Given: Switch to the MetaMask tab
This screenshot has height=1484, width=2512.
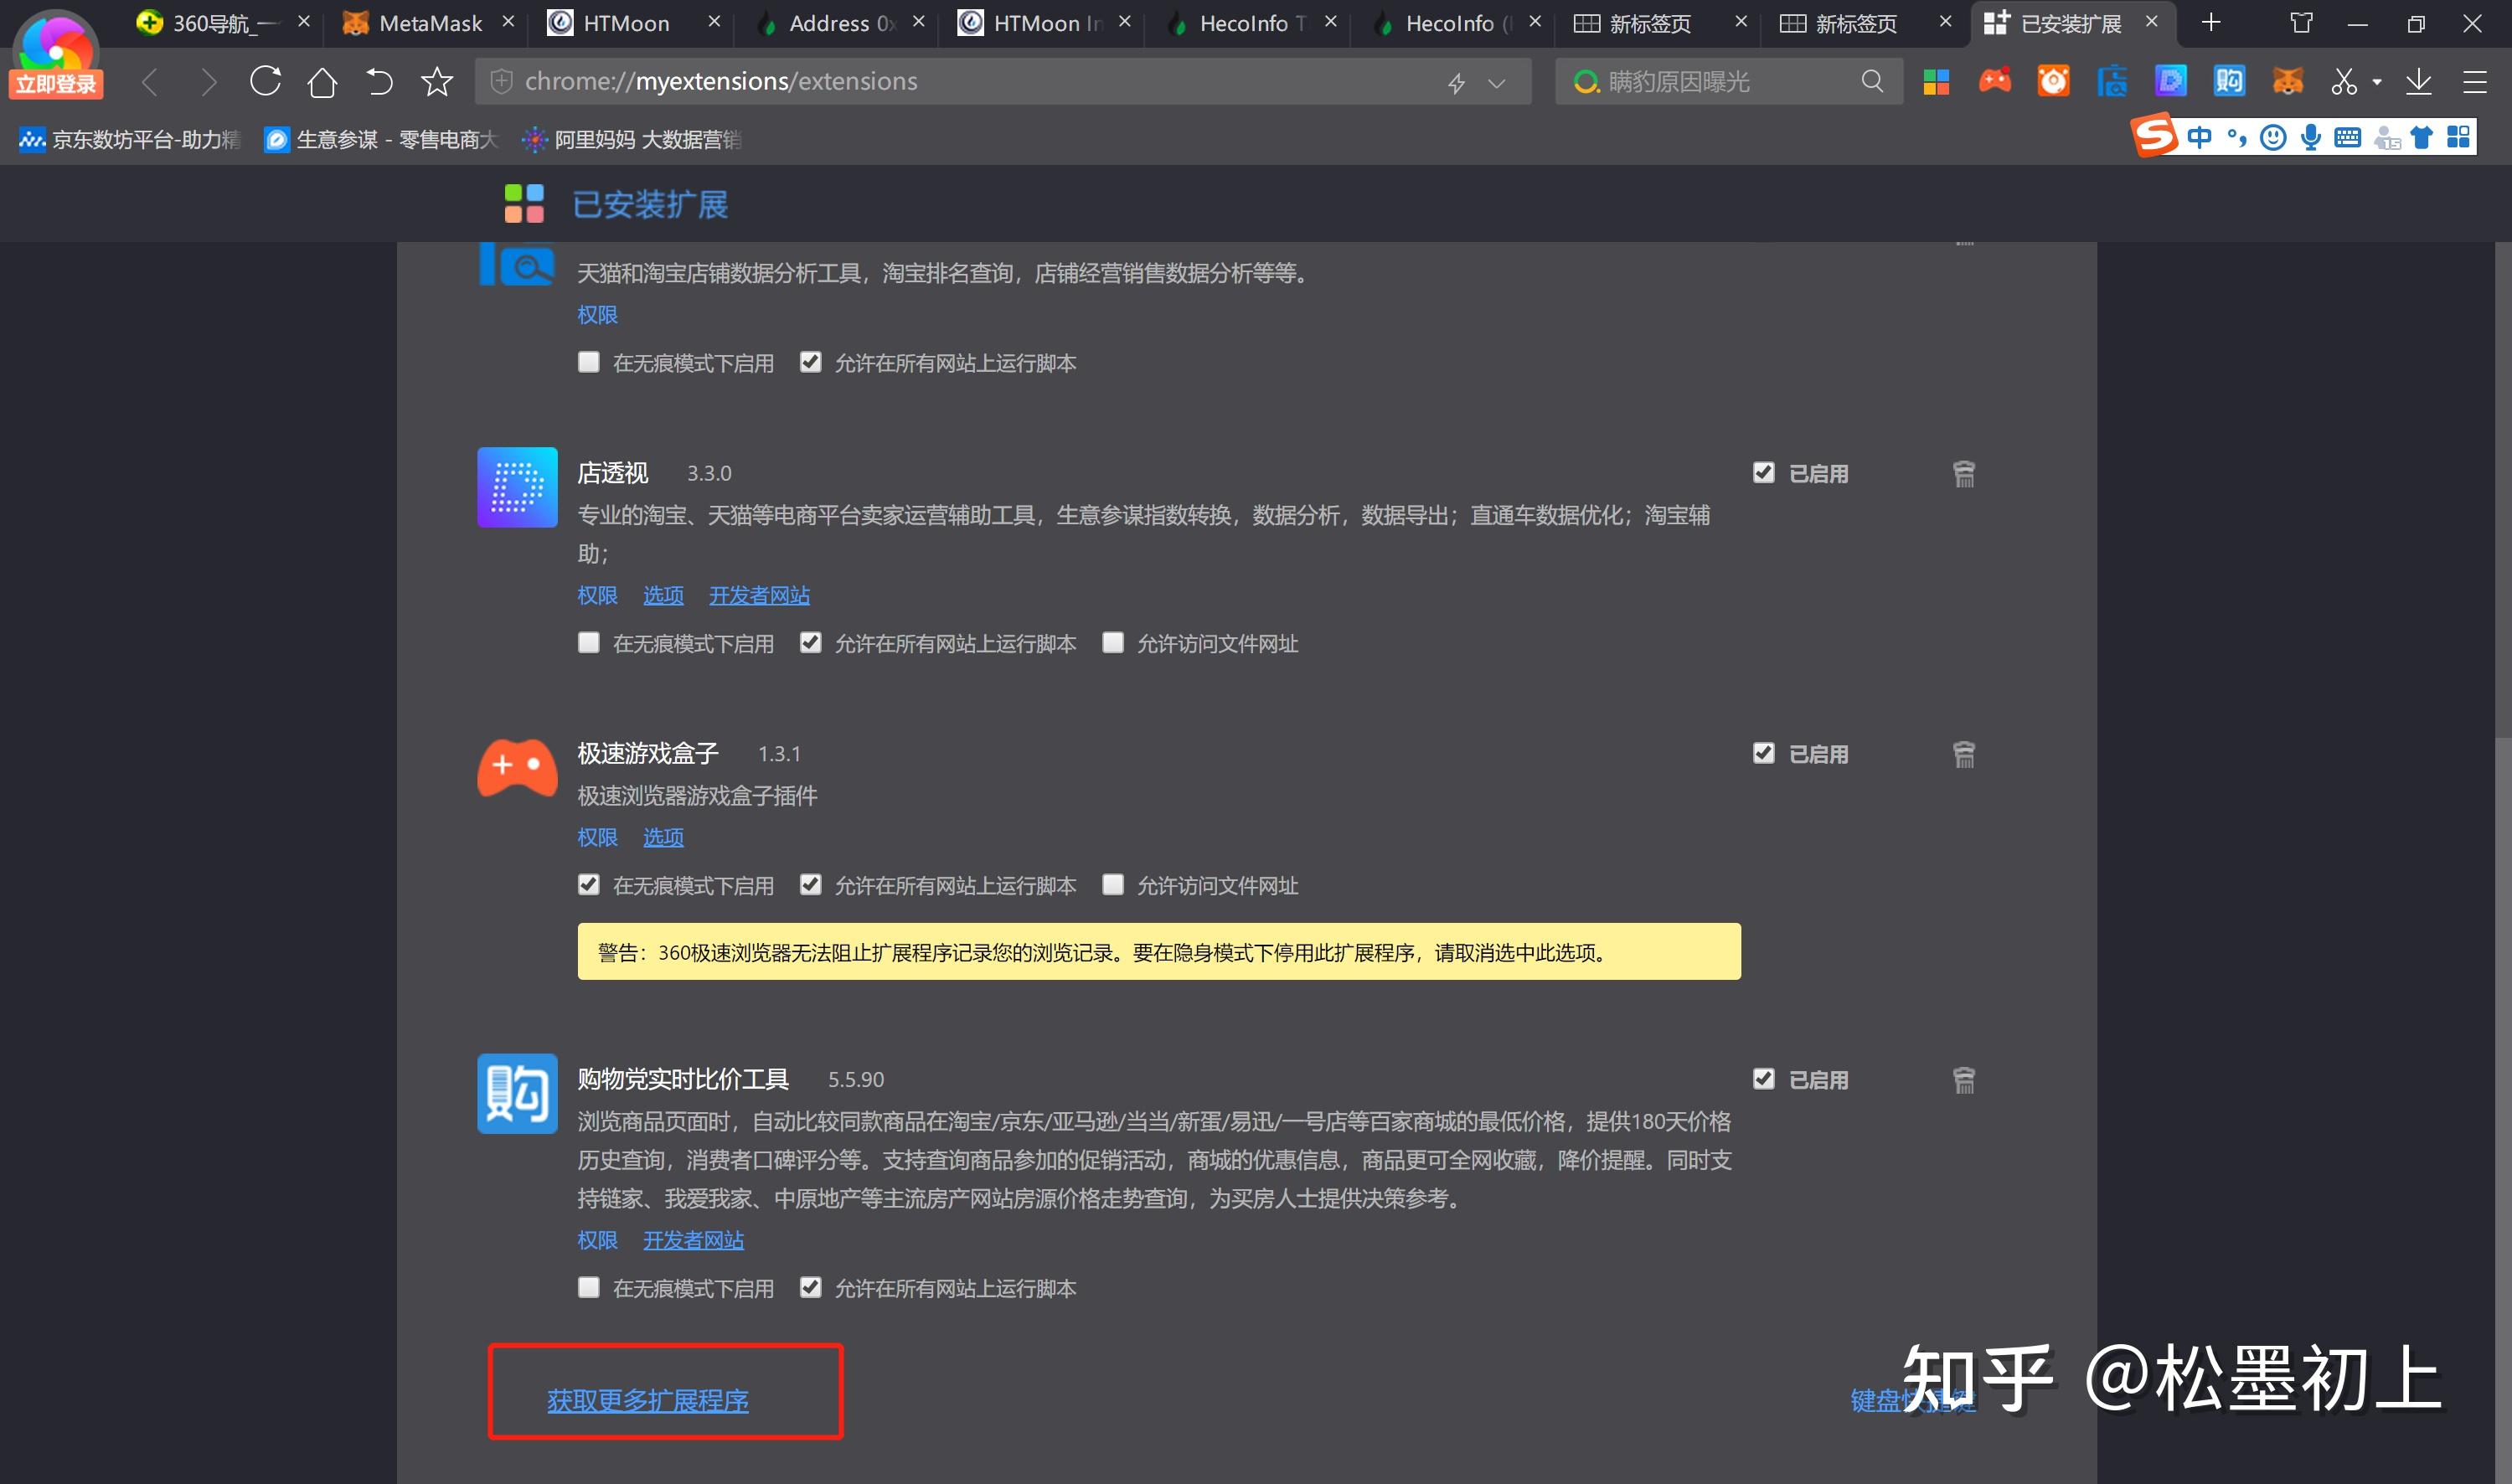Looking at the screenshot, I should point(430,23).
